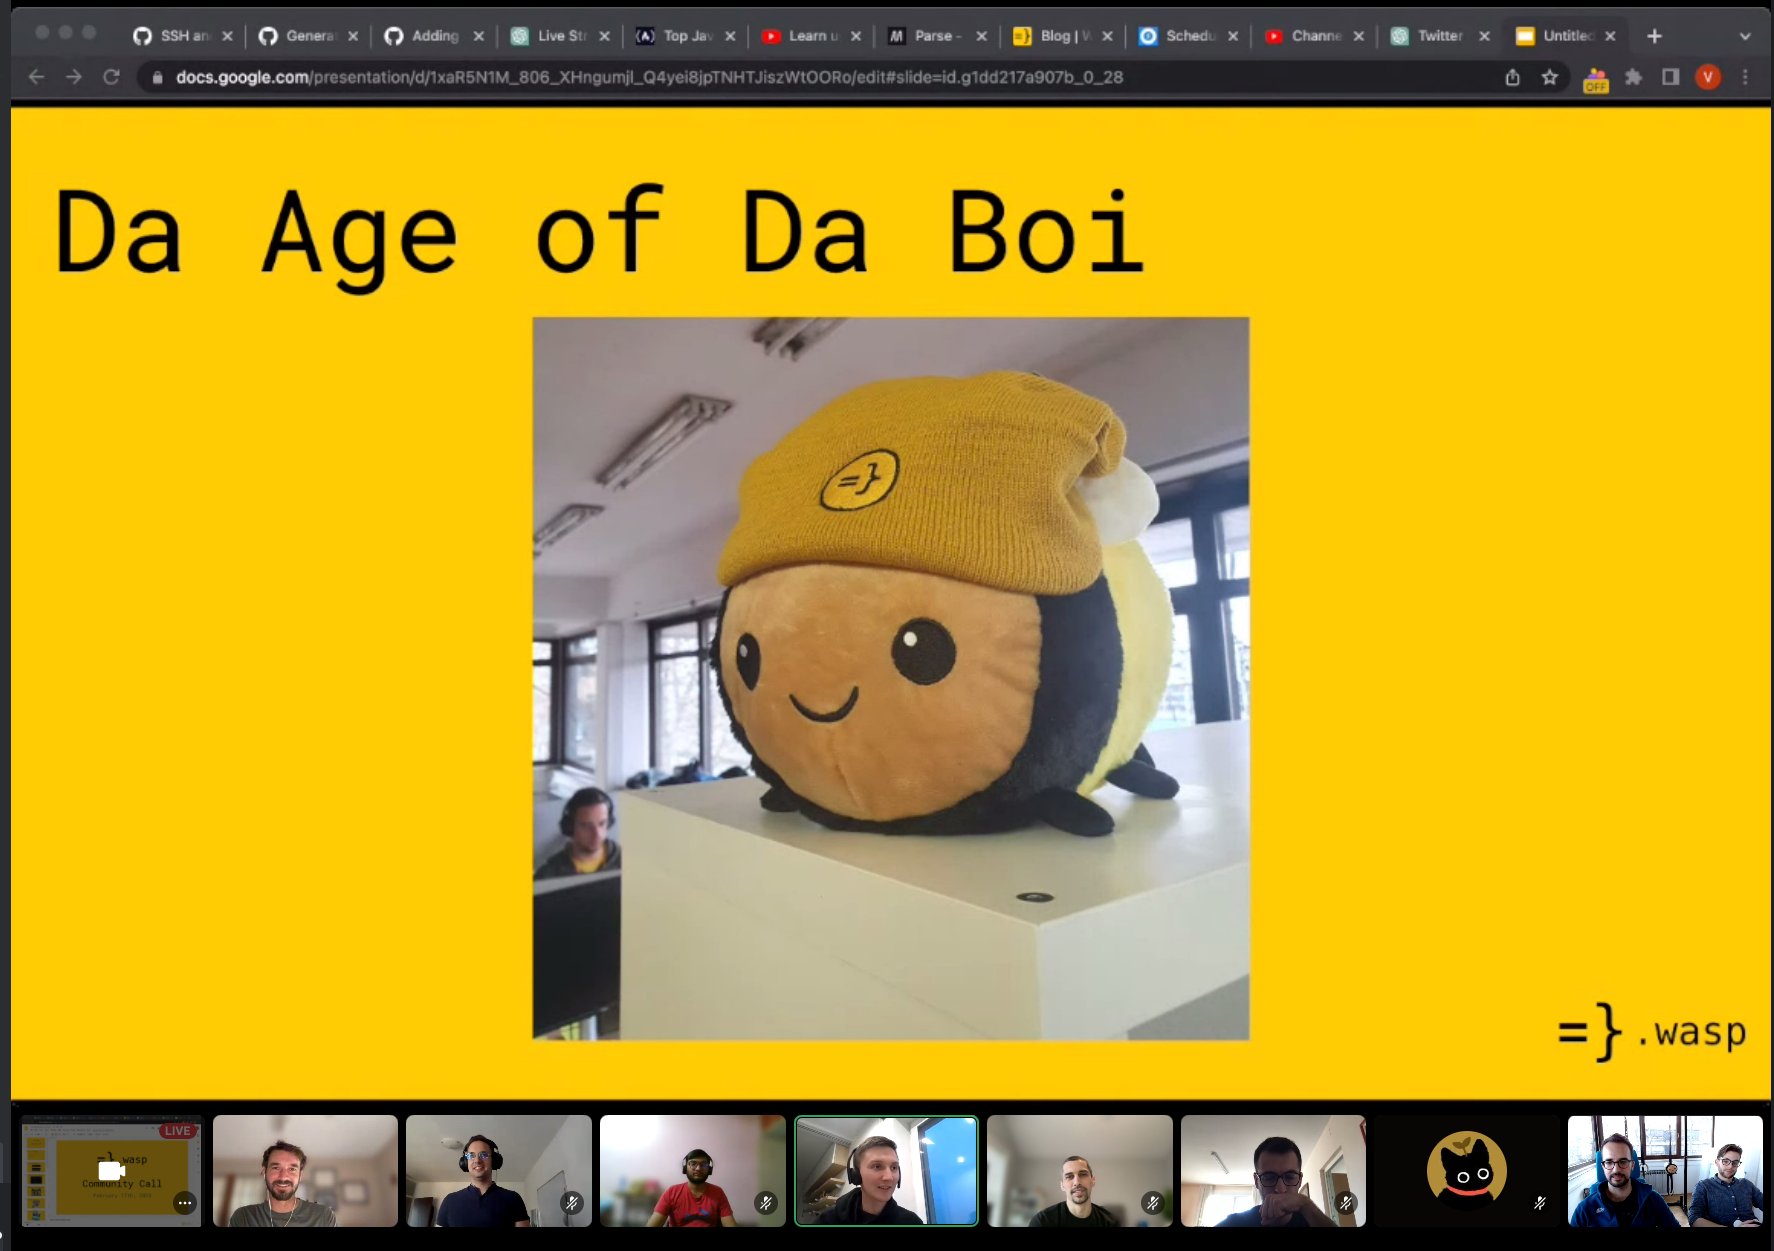Expand the tab search chevron
This screenshot has height=1251, width=1774.
point(1745,36)
